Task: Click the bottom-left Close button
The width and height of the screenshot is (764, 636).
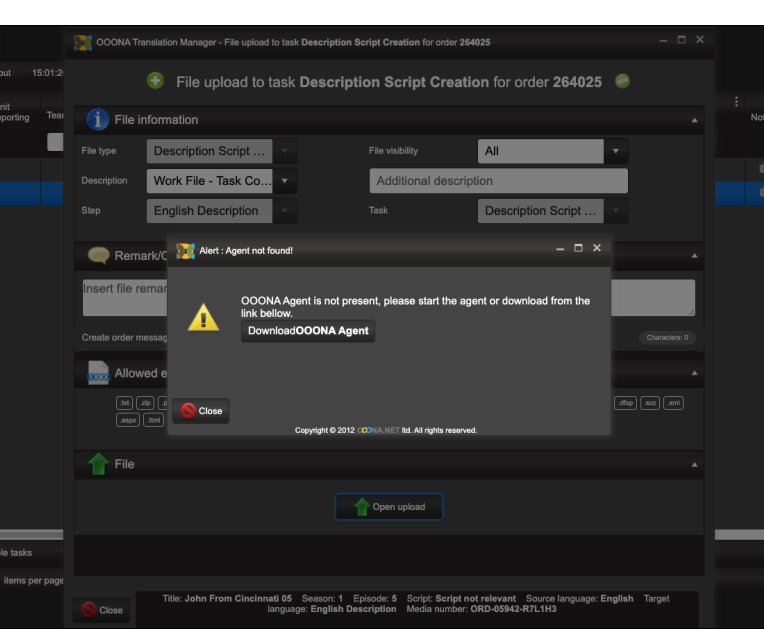Action: tap(100, 610)
